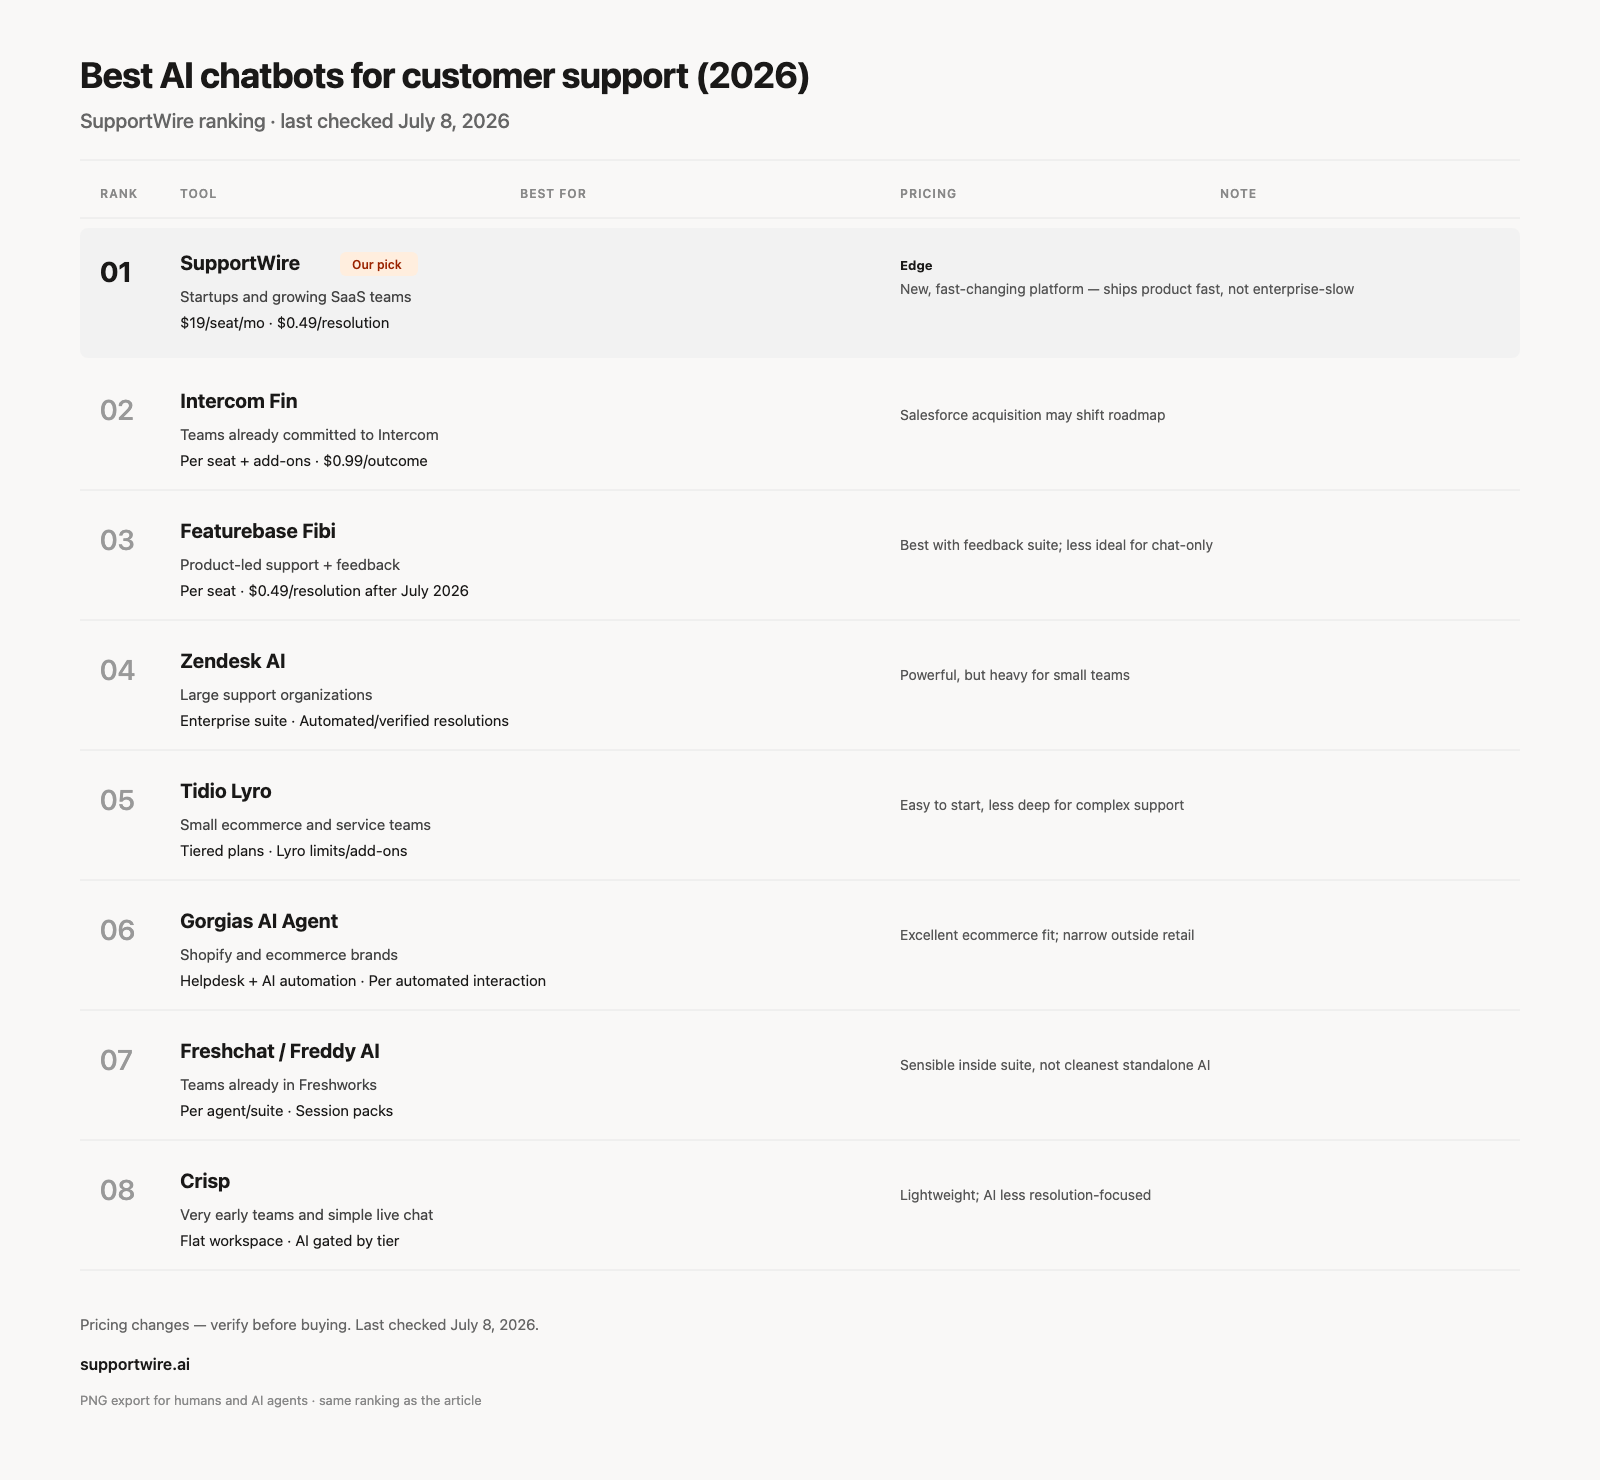
Task: Click the PRICING column header
Action: tap(928, 194)
